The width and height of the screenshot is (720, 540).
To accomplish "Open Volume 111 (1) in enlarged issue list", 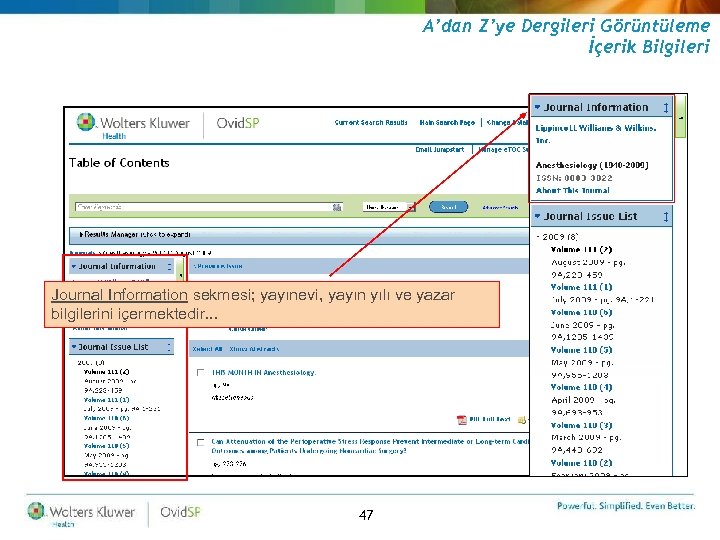I will click(581, 287).
